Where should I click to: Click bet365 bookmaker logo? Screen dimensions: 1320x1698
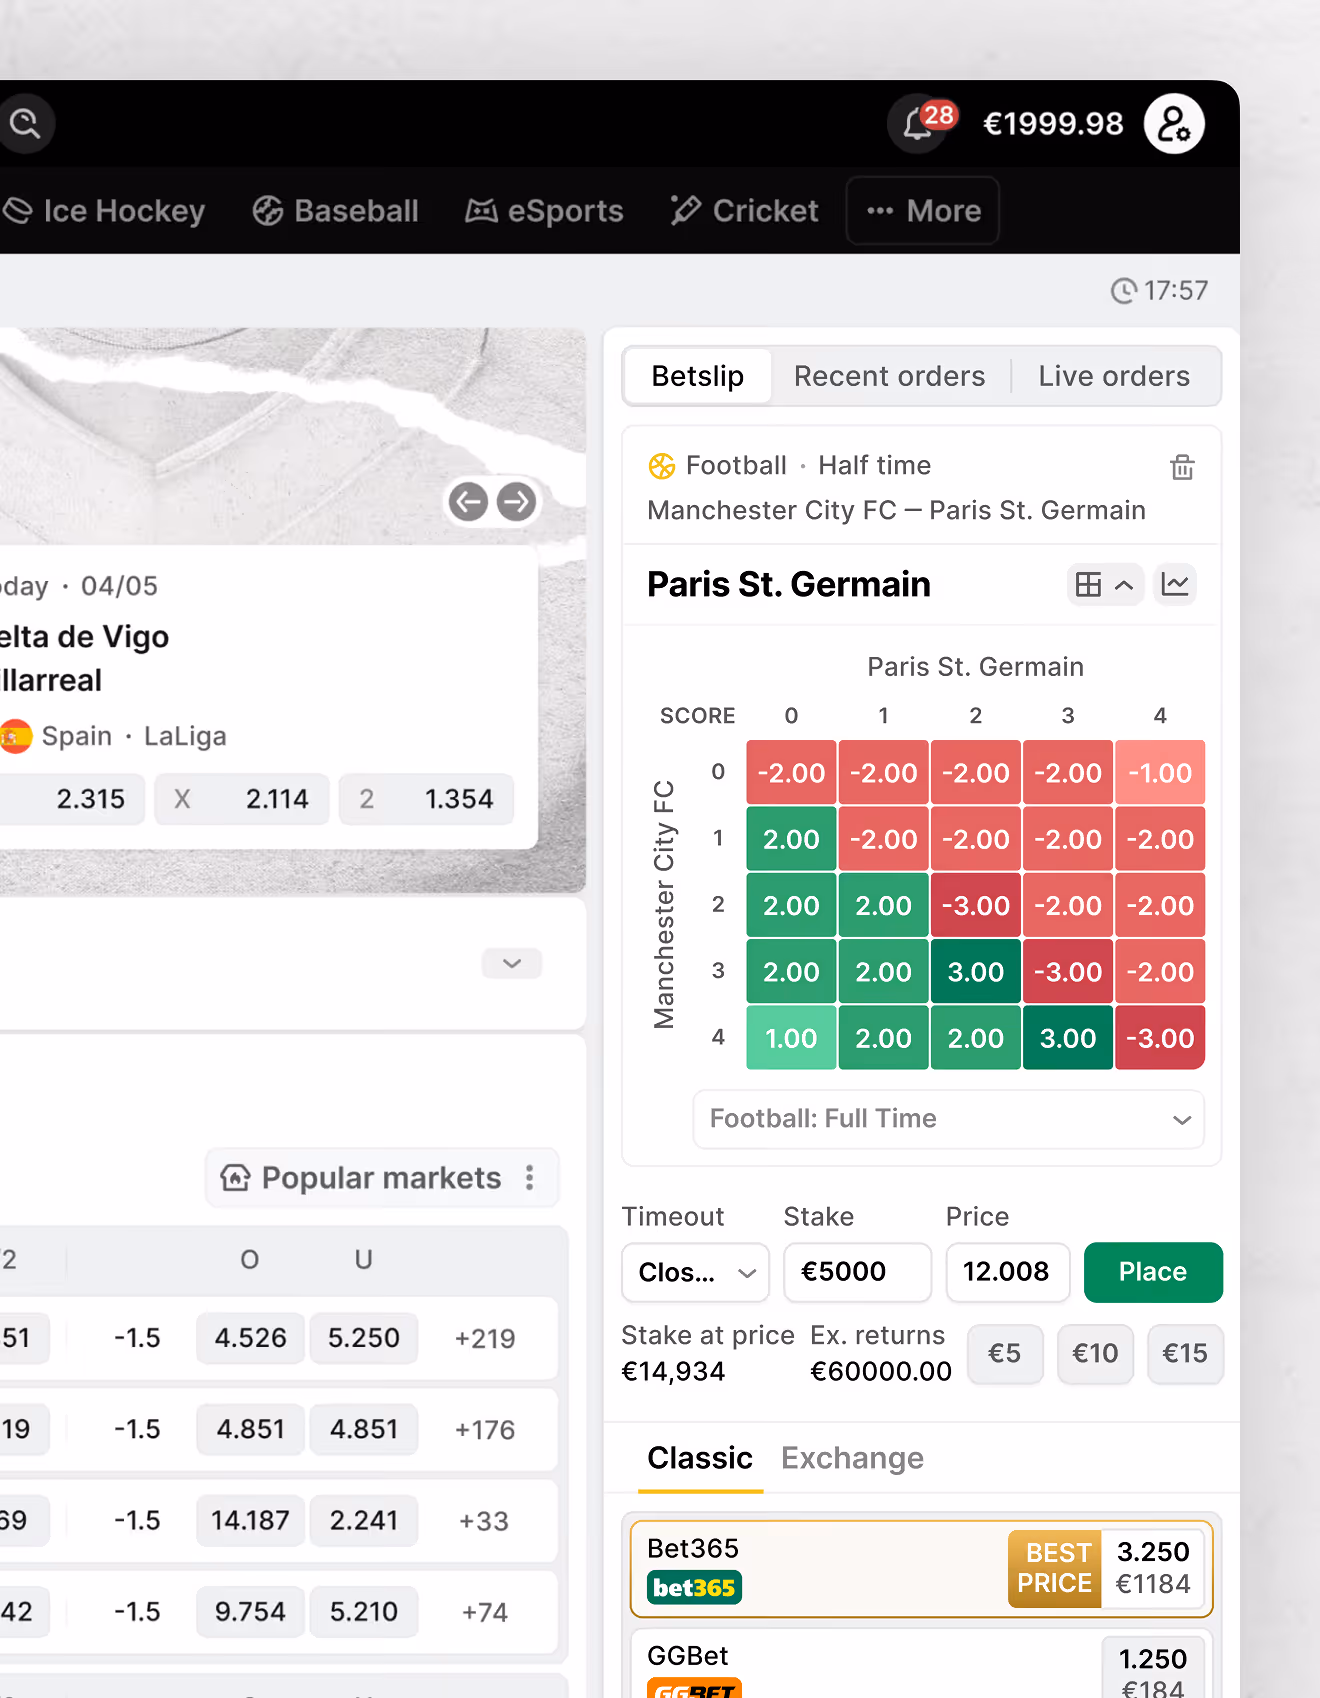tap(694, 1588)
